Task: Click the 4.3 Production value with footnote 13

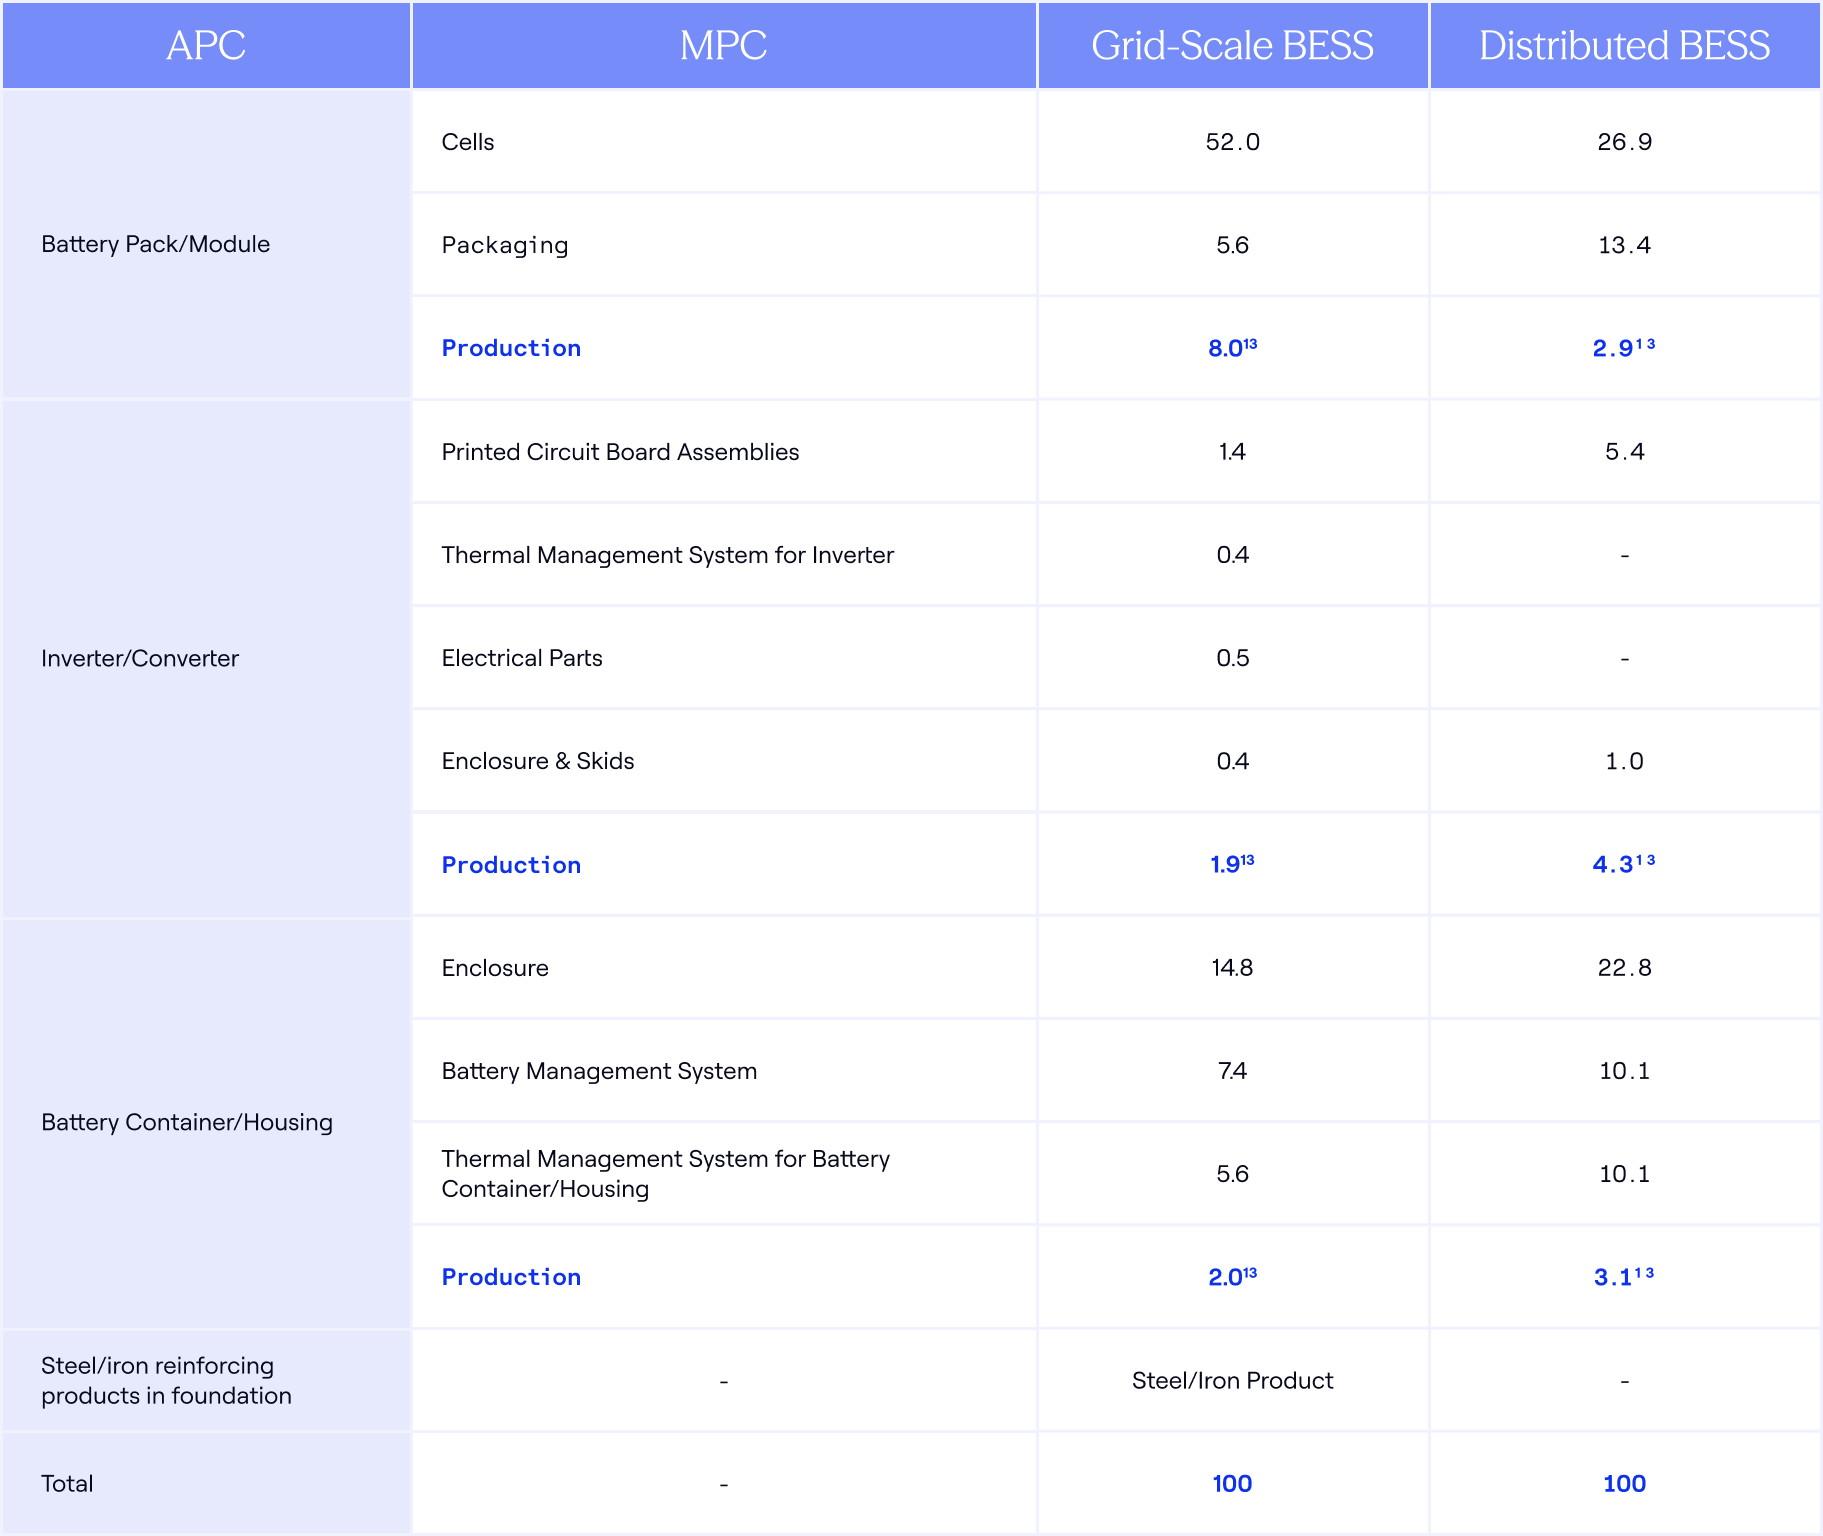Action: (x=1625, y=864)
